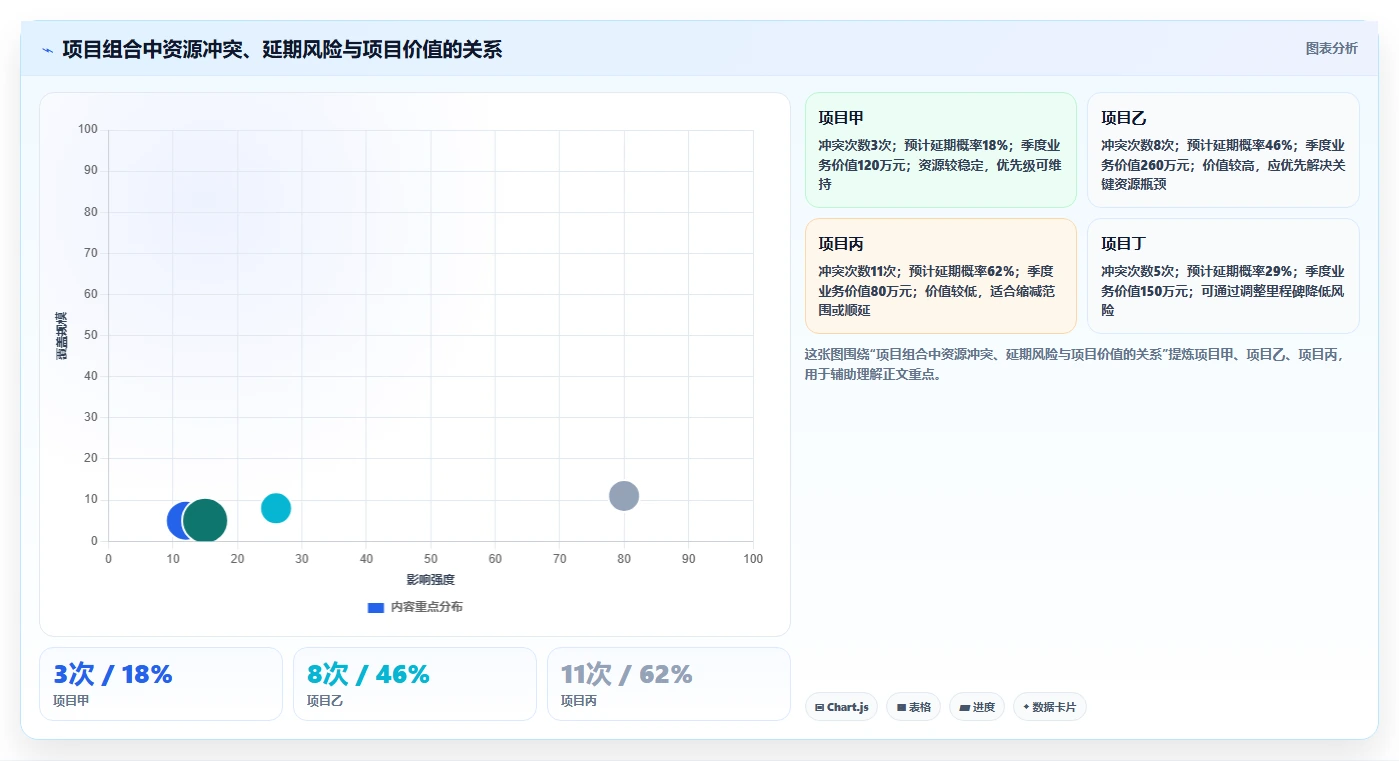Select the dark green bubble on chart
Screen dimensions: 1399x761
pos(206,521)
